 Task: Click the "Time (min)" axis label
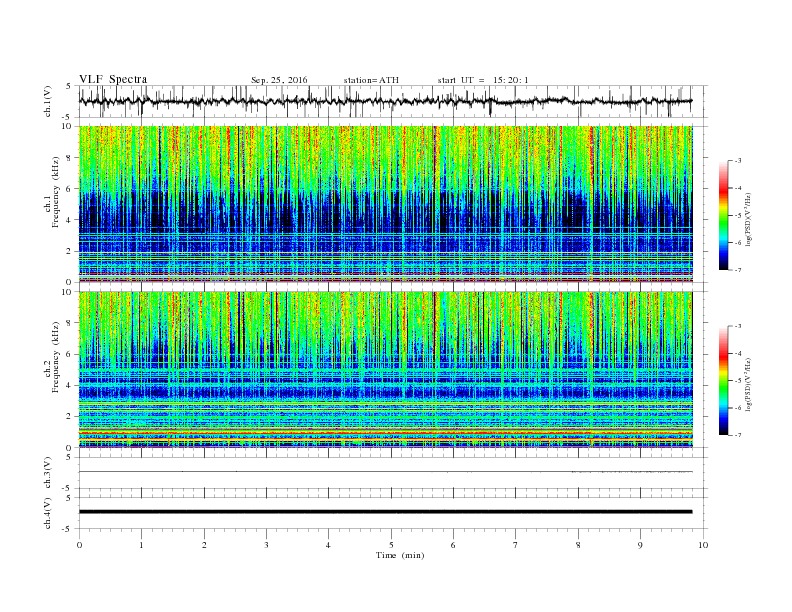point(400,555)
